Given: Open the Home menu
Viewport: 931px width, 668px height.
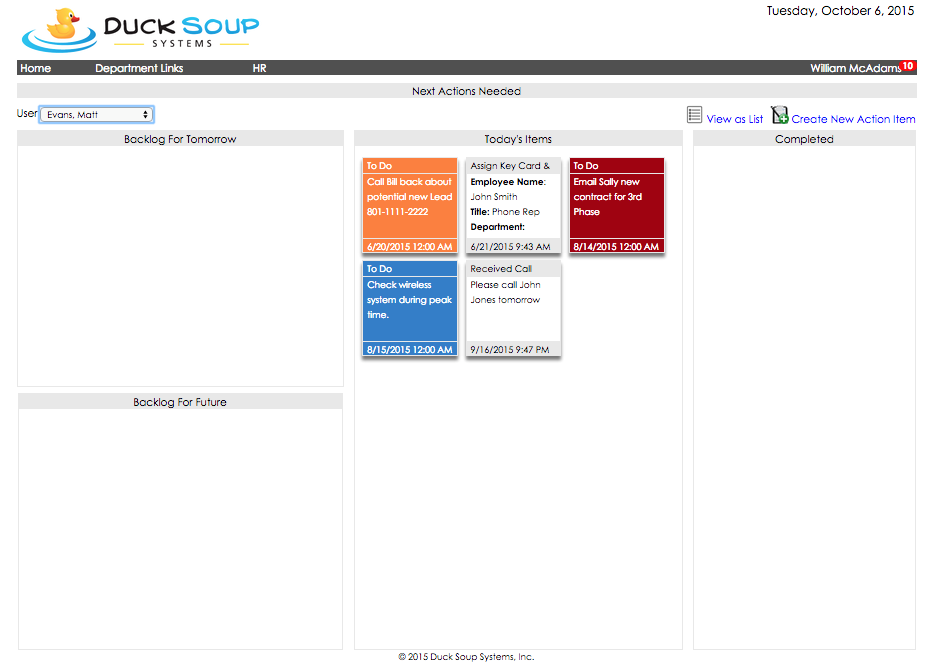Looking at the screenshot, I should [36, 69].
